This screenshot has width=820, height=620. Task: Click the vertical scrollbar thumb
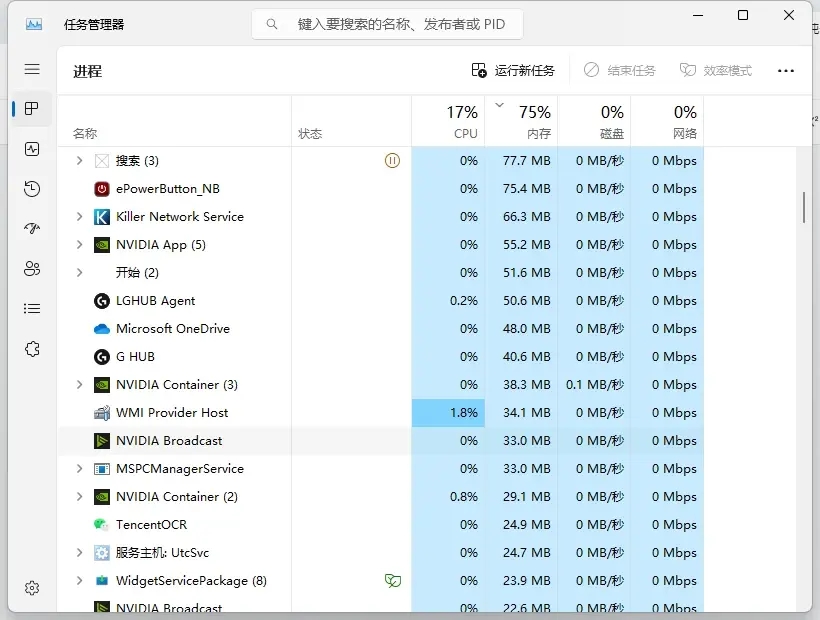pyautogui.click(x=804, y=208)
